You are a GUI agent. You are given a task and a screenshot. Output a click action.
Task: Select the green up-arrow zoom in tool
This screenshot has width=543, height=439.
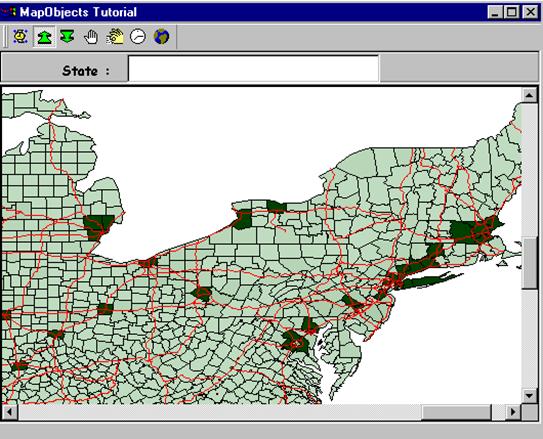pos(44,36)
